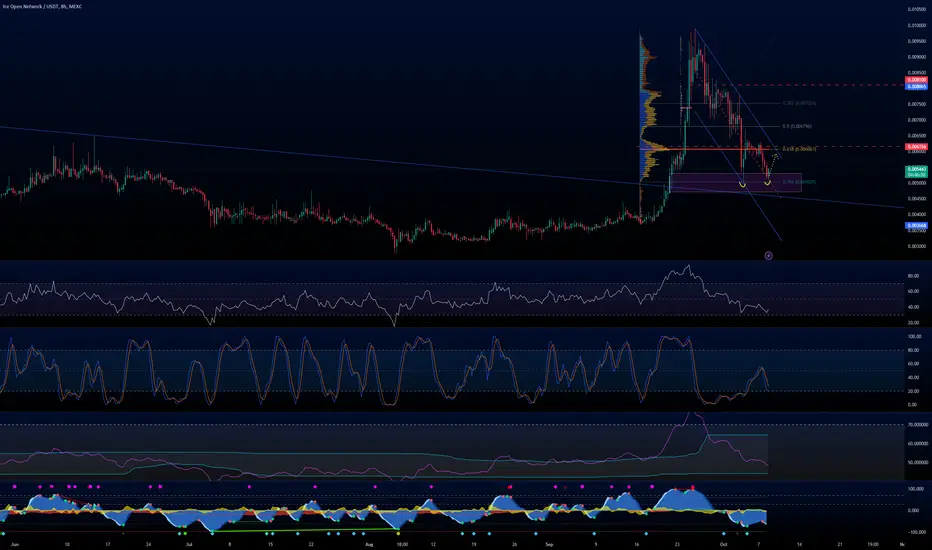Click the 50.000000 value on the third indicator axis
The width and height of the screenshot is (932, 550).
(x=918, y=462)
